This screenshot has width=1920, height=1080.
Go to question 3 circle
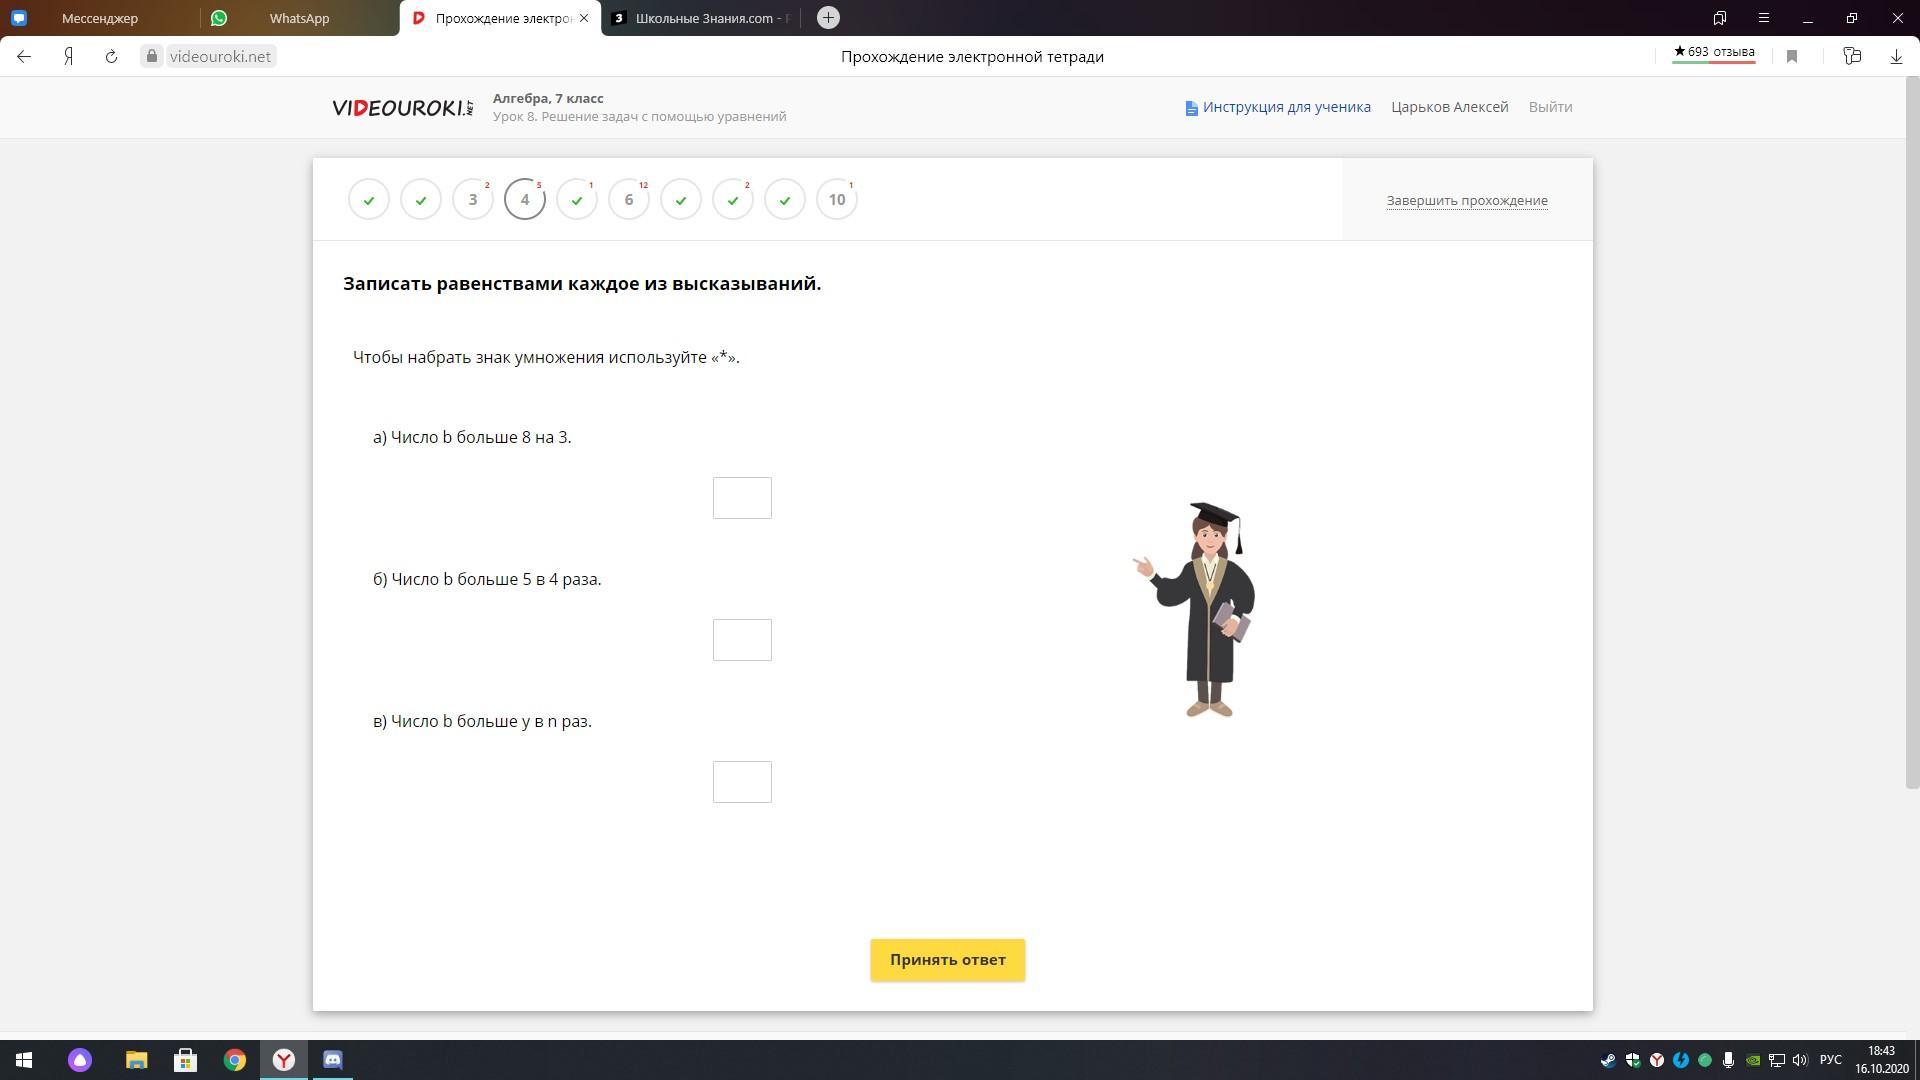click(473, 200)
